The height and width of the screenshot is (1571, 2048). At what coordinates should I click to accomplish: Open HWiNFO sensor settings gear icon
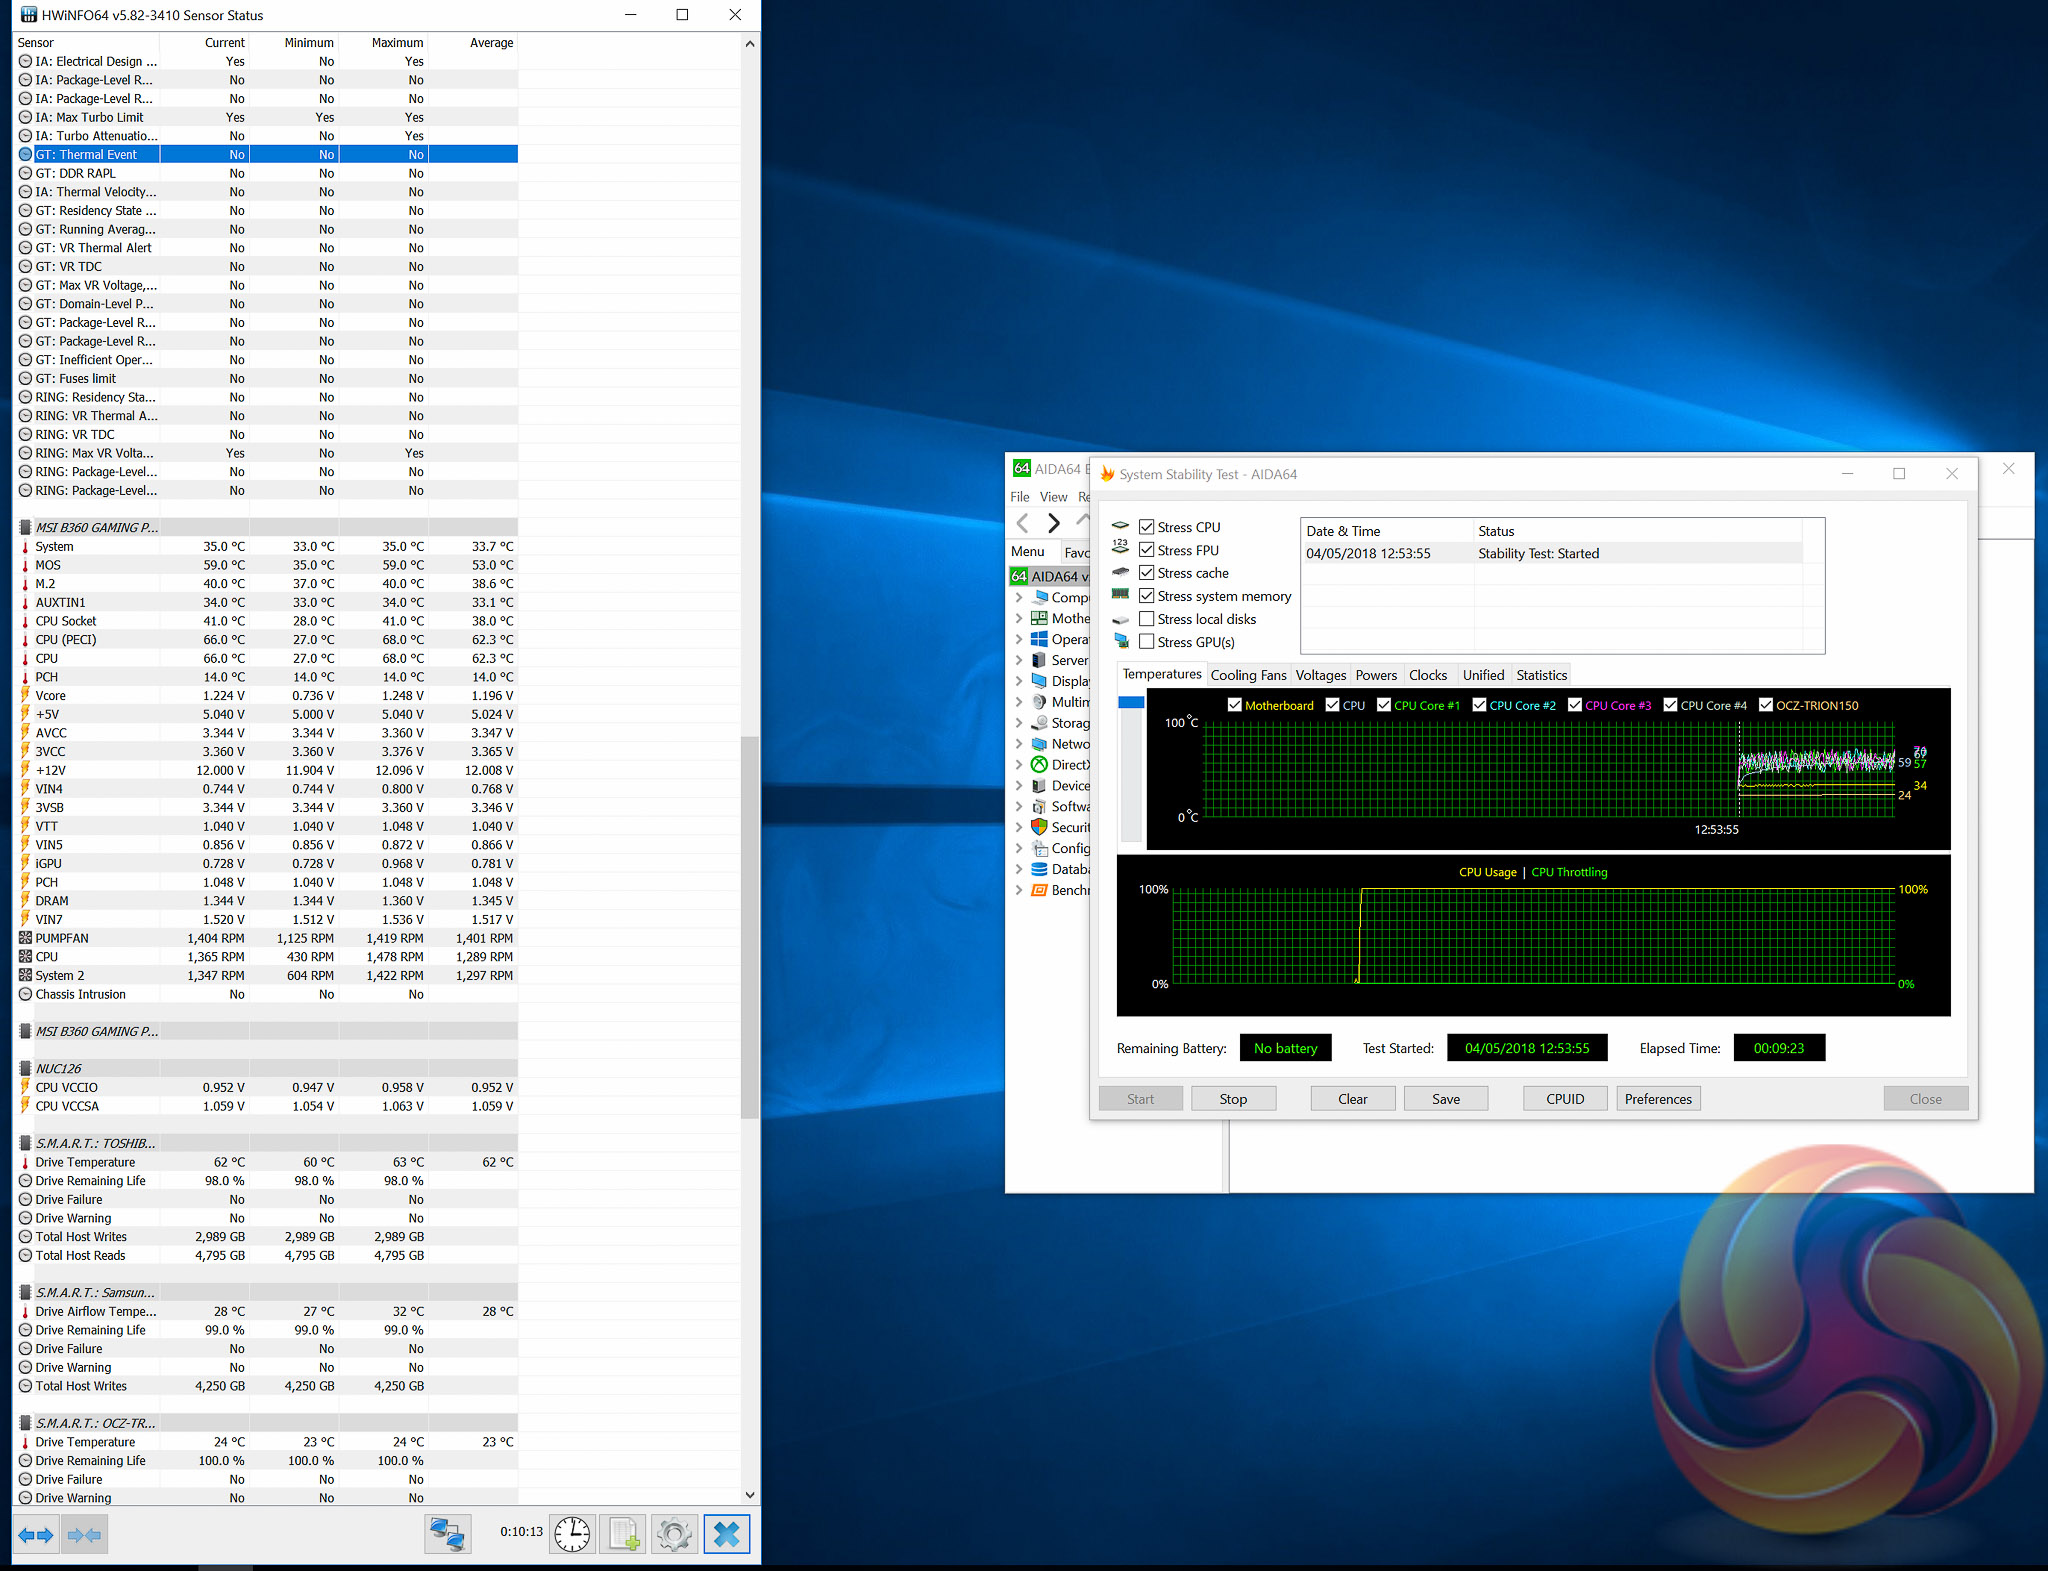[675, 1534]
